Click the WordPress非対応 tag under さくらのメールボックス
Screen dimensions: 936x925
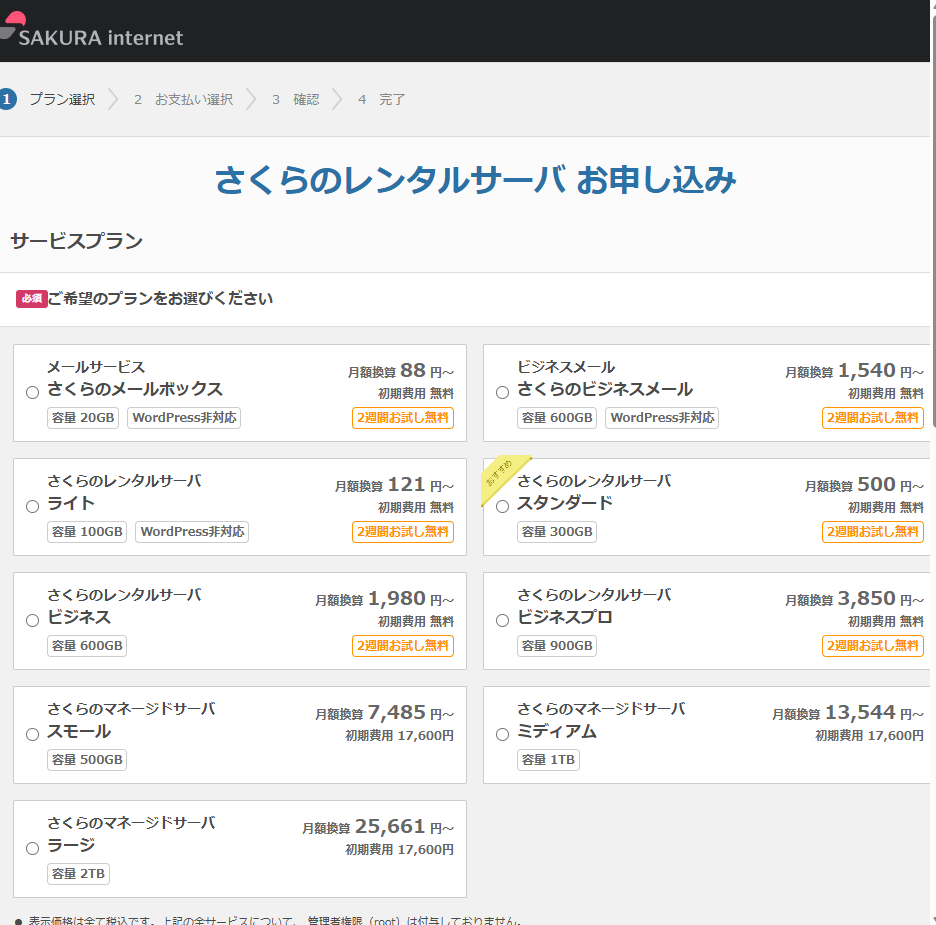coord(184,418)
